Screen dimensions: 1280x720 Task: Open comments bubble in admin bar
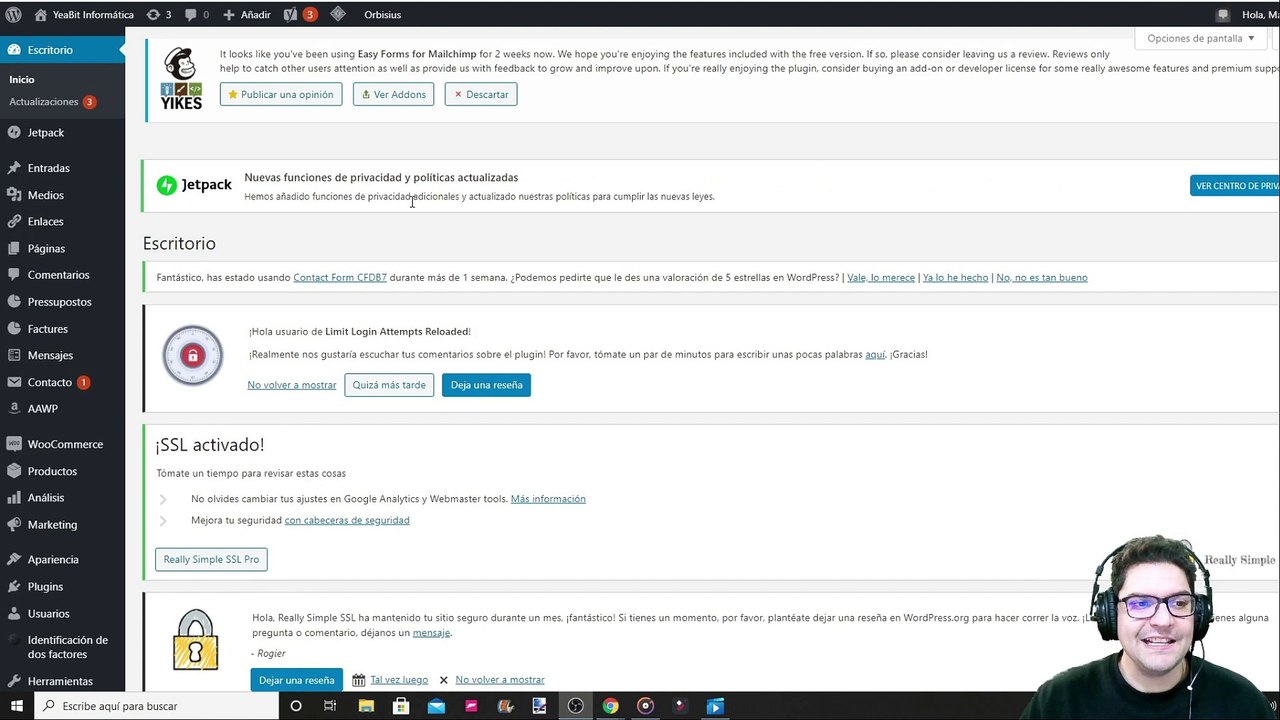[198, 15]
